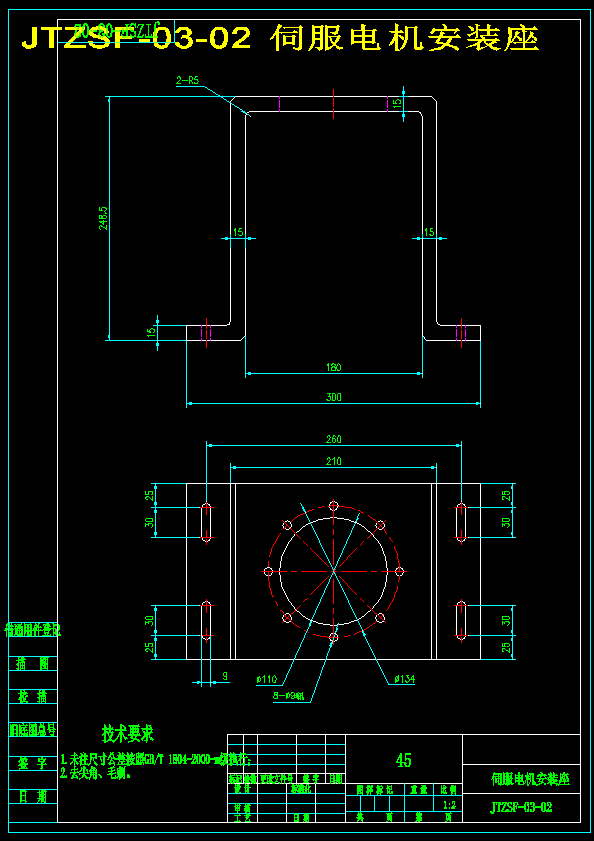Click the 45 material text in title block
The height and width of the screenshot is (841, 594).
point(404,760)
